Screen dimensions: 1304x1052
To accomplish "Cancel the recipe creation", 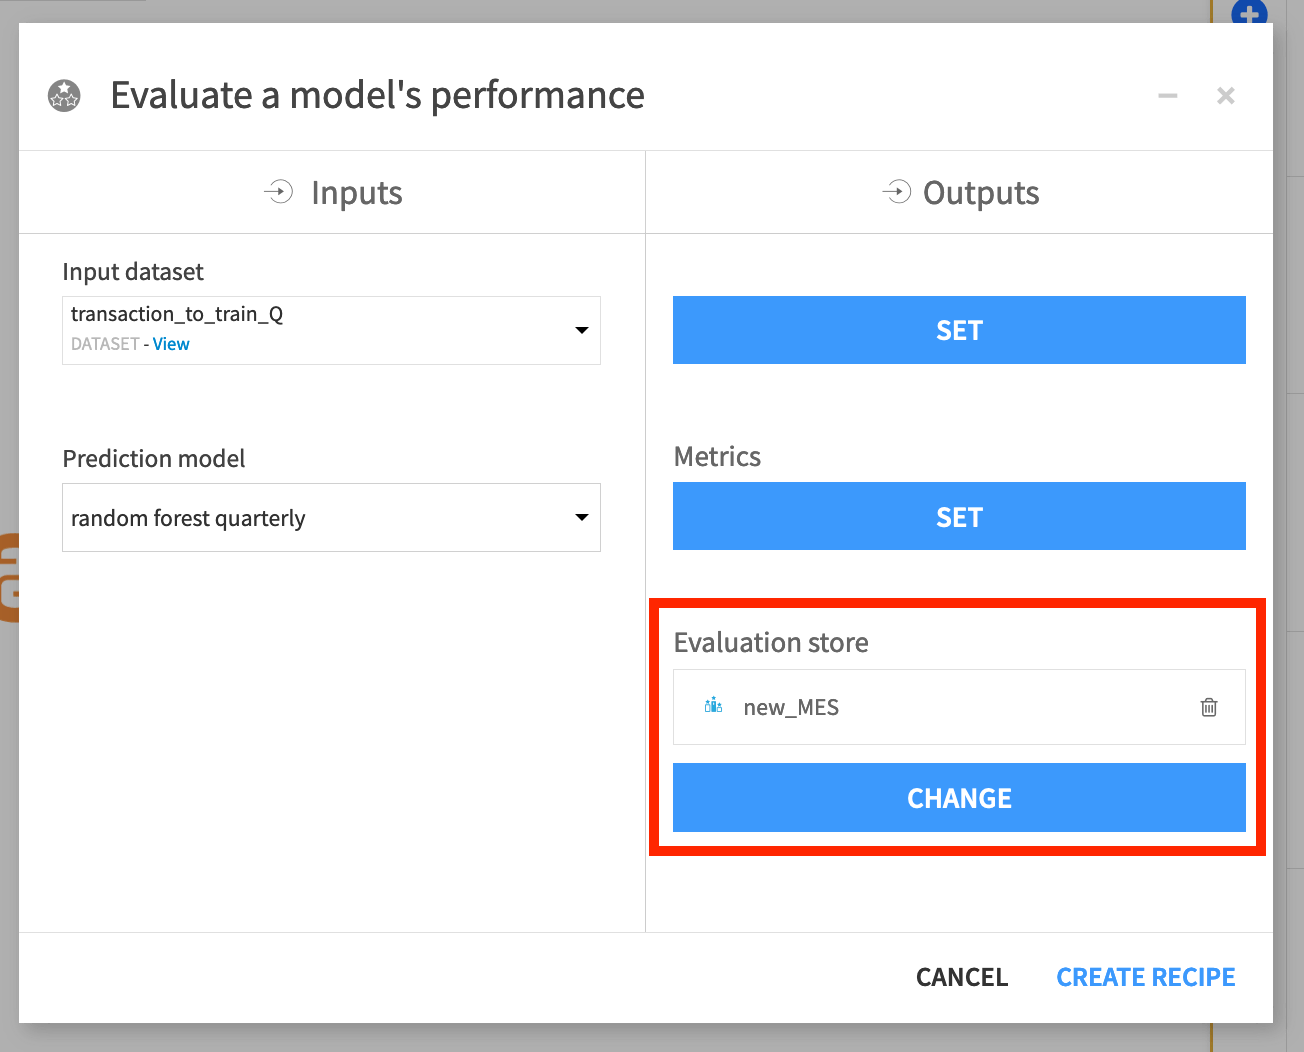I will [961, 977].
